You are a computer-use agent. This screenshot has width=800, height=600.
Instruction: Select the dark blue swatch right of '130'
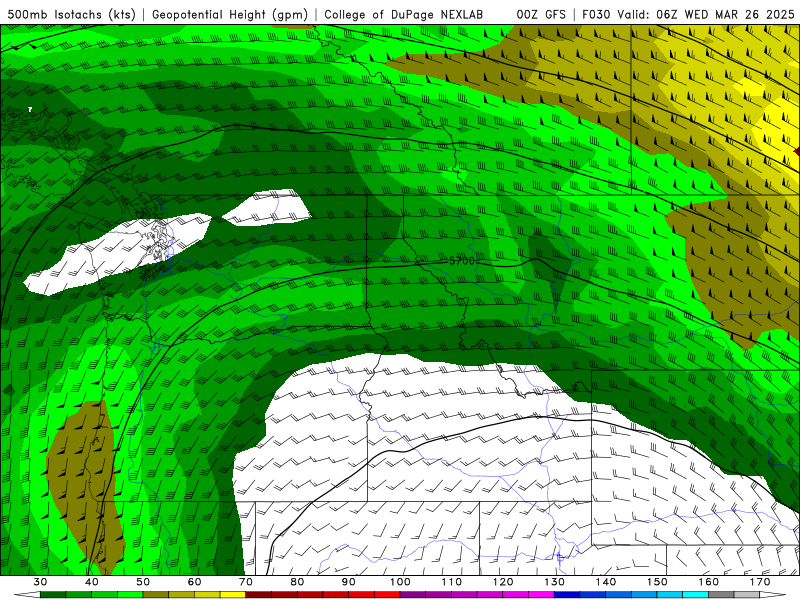[567, 594]
